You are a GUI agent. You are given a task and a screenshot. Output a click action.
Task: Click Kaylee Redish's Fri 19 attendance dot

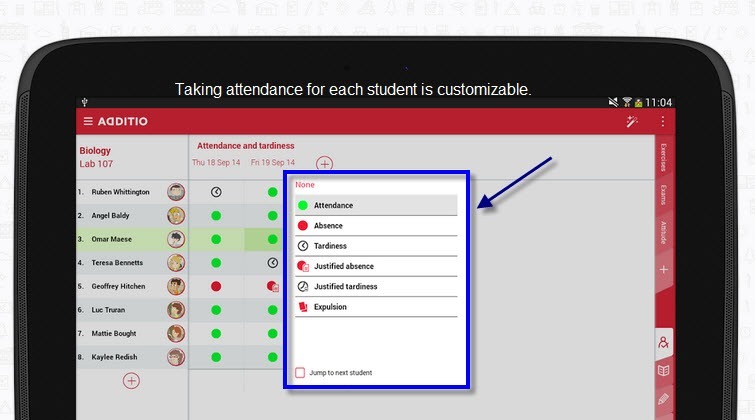[273, 357]
